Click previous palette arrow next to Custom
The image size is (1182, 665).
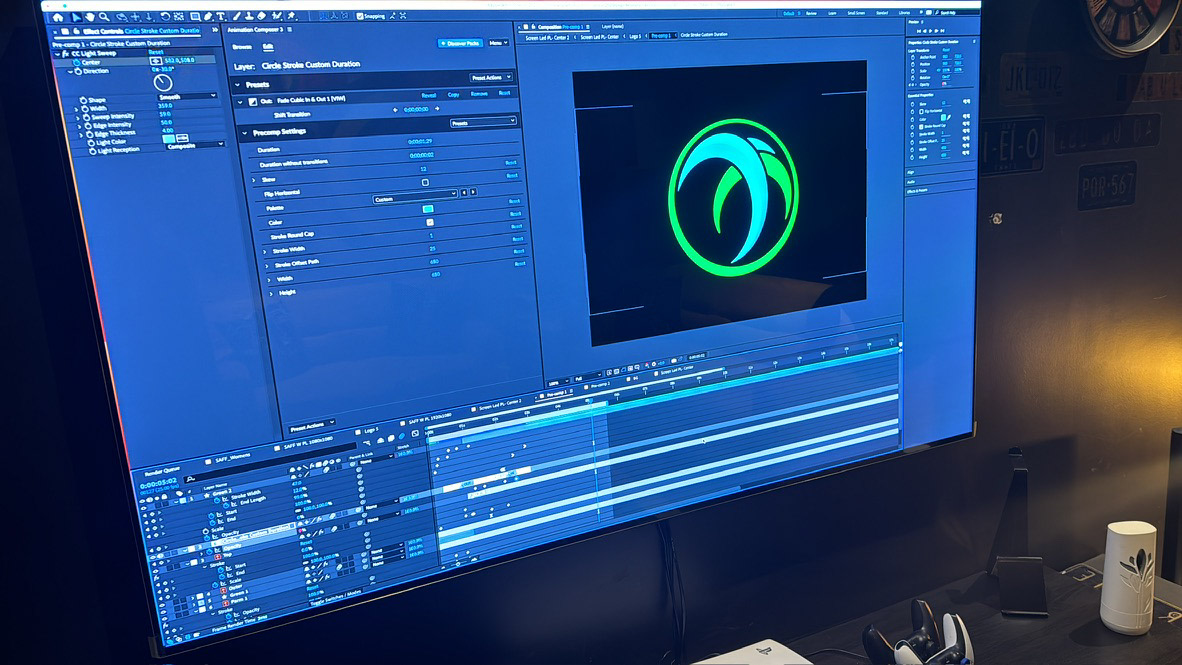pyautogui.click(x=464, y=193)
